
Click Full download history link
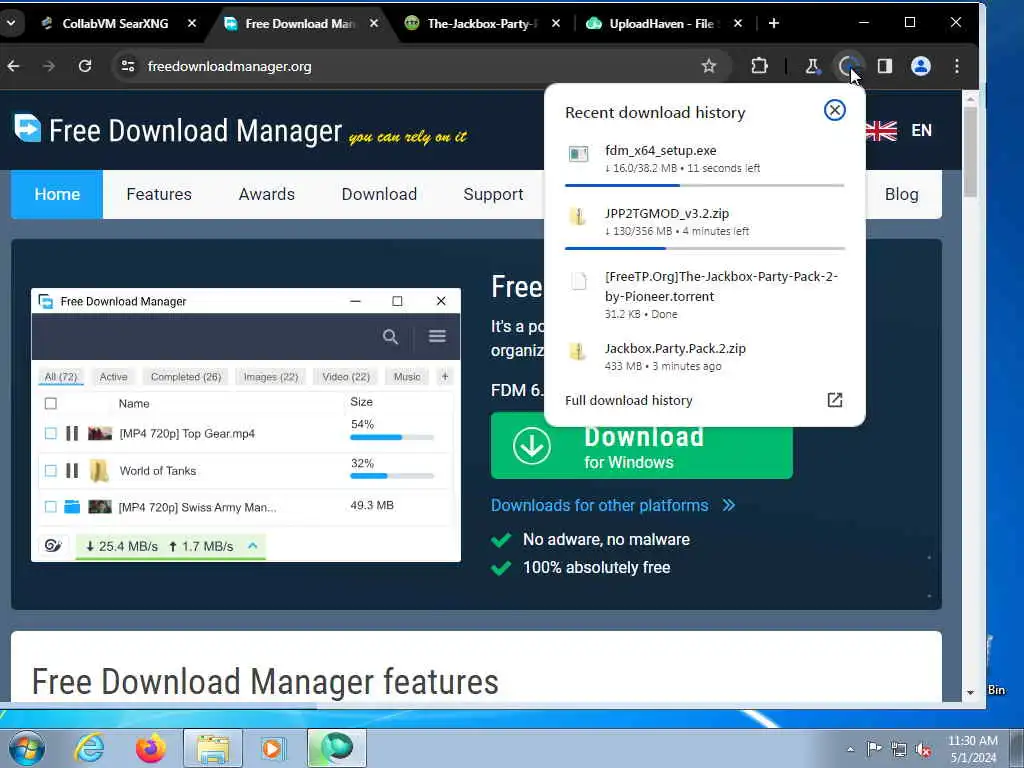tap(628, 400)
